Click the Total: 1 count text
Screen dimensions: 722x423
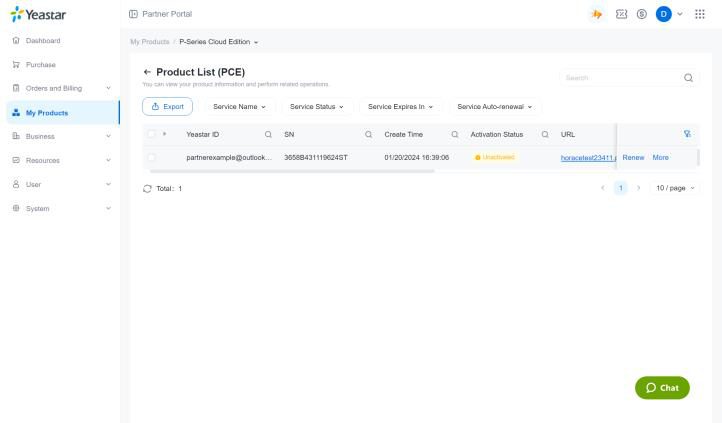[169, 189]
